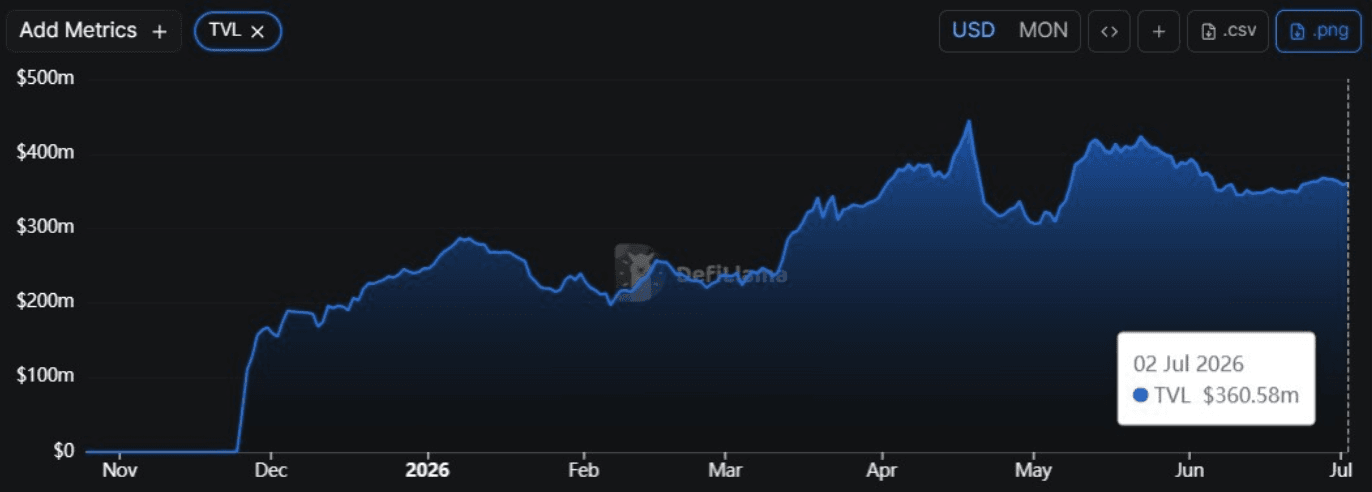Click the plus icon next to embed
Viewport: 1372px width, 492px height.
(x=1158, y=31)
